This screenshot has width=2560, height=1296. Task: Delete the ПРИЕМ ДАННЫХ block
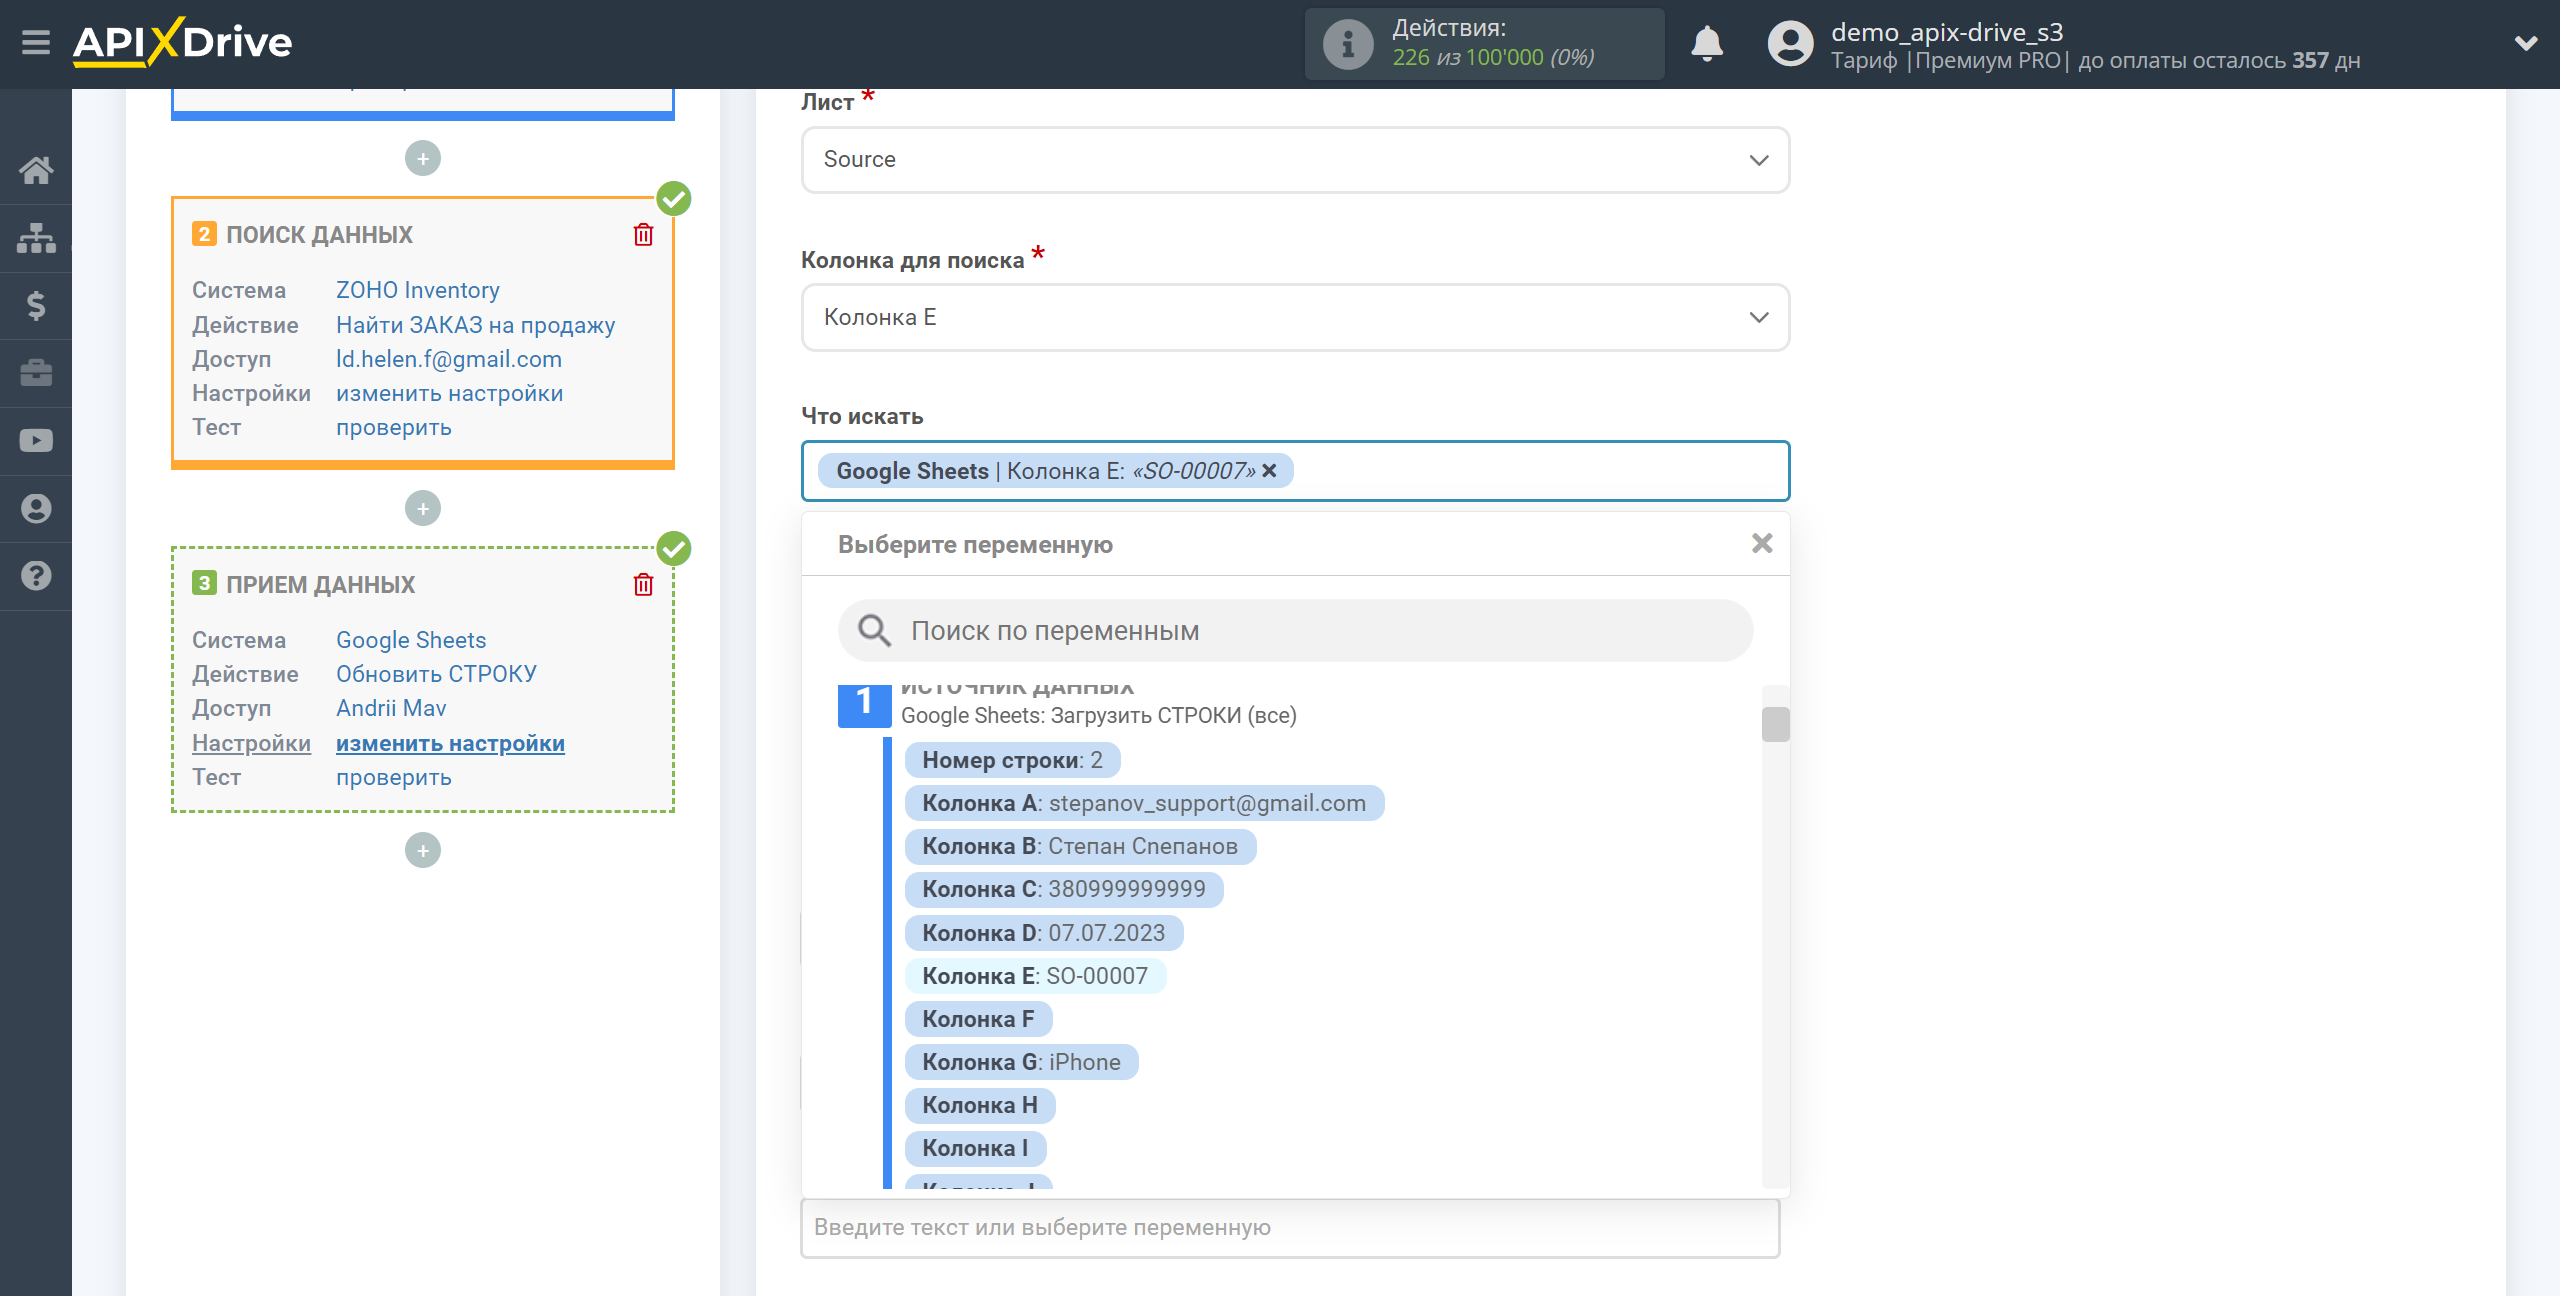coord(643,585)
